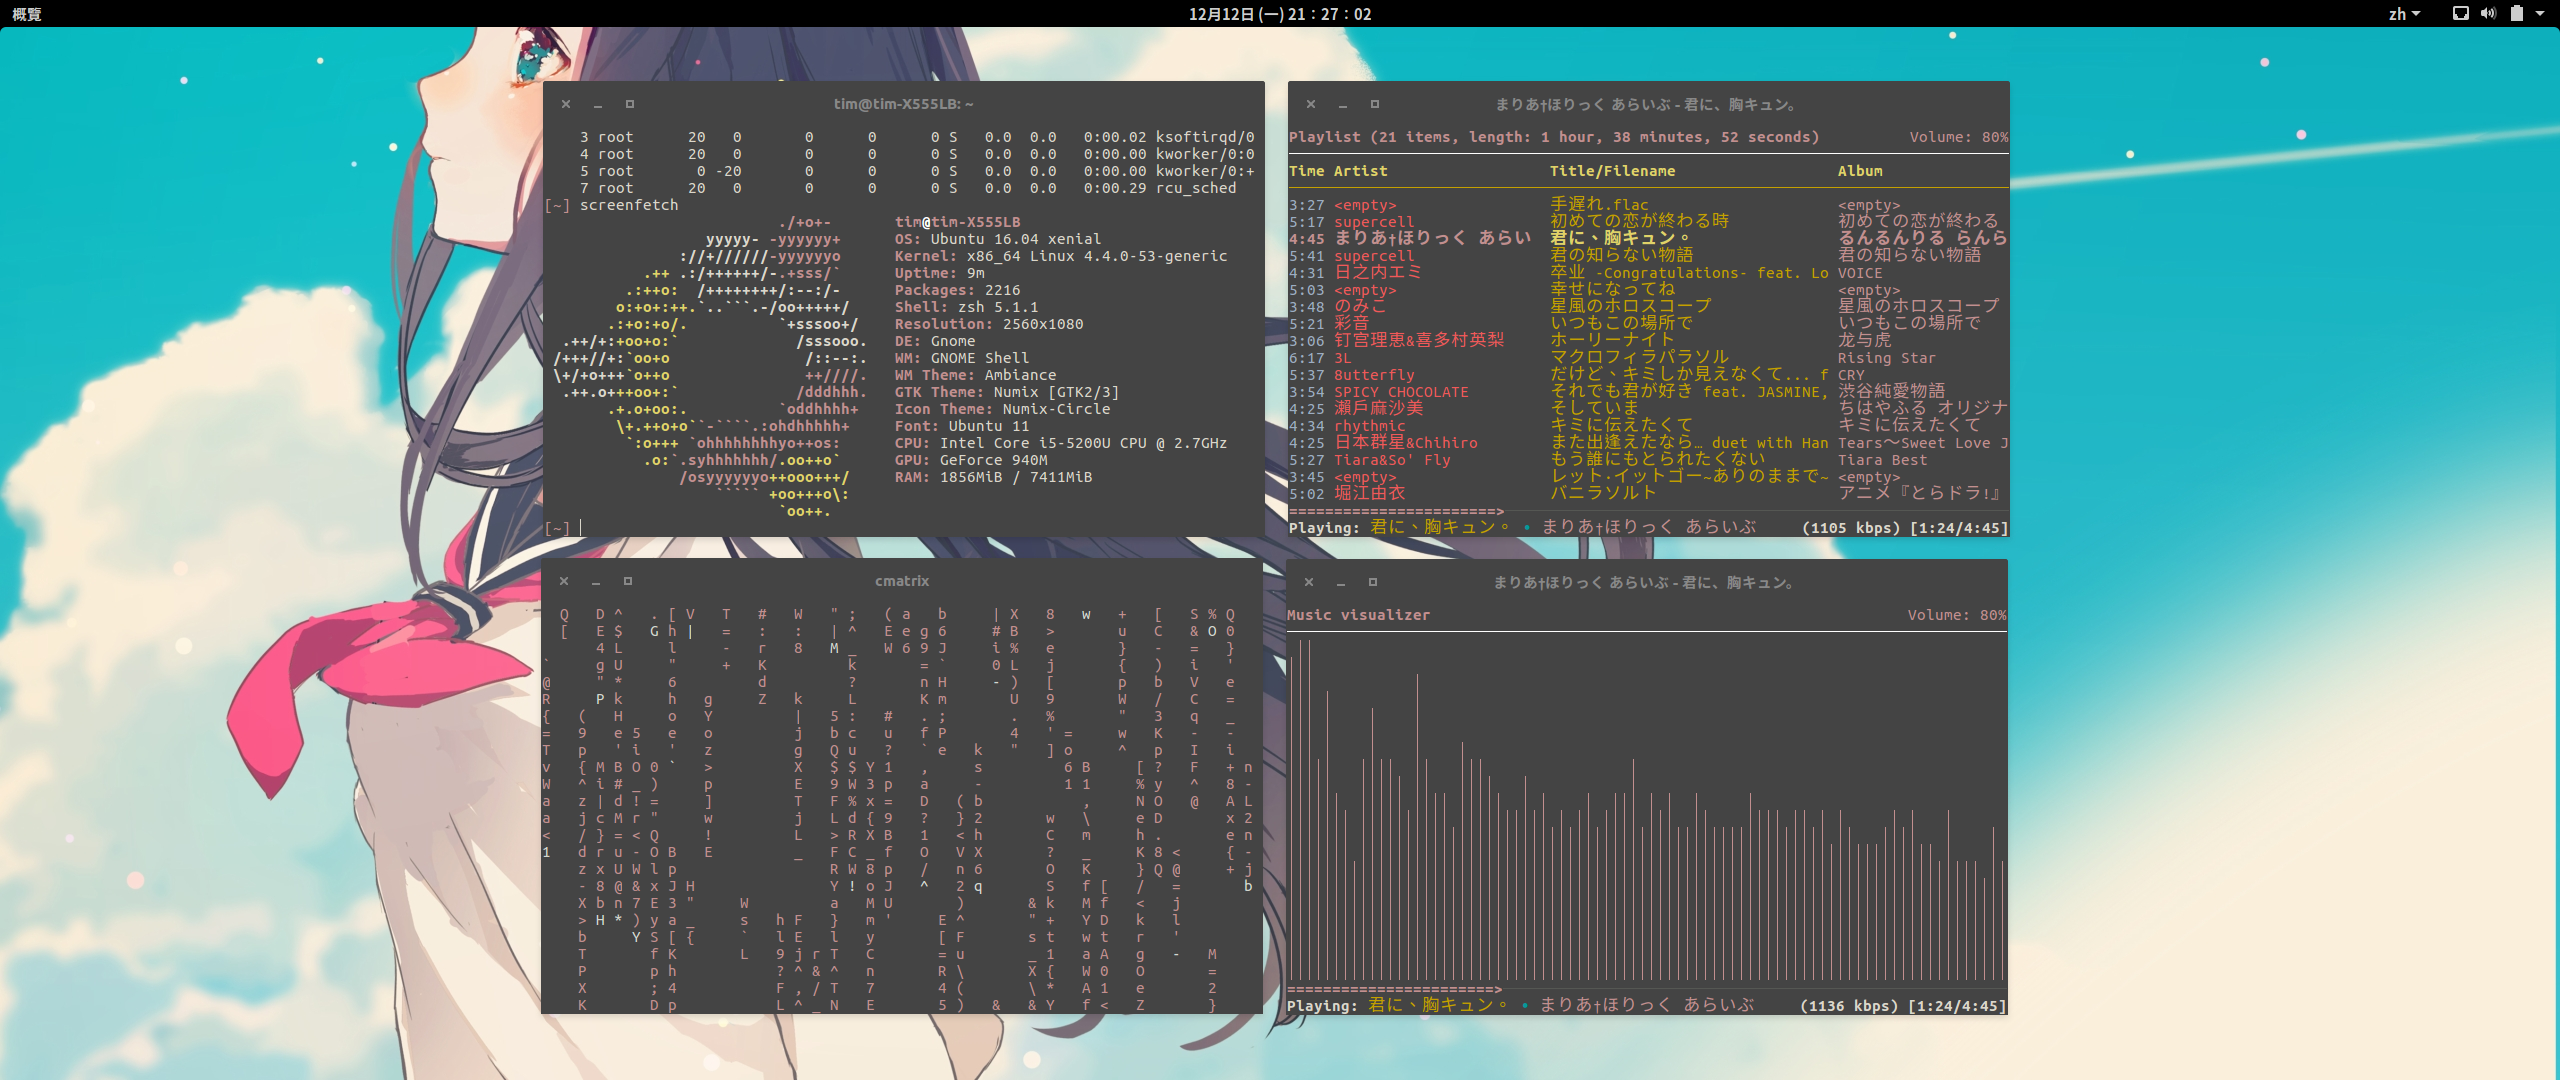Screen dimensions: 2560x1080
Task: Select the Butterfly artist row
Action: point(1648,375)
